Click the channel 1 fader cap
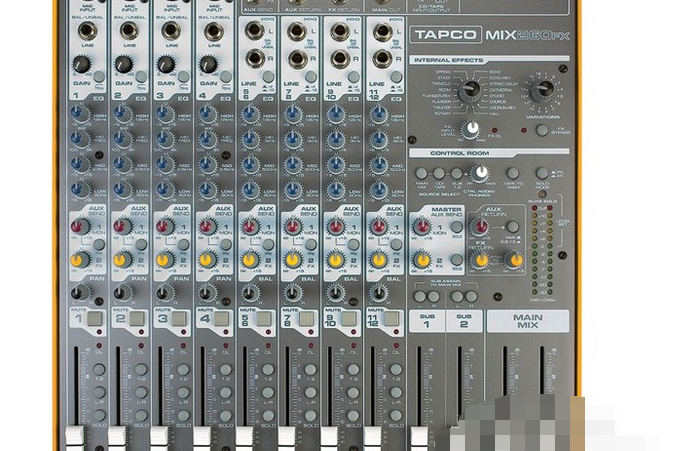Viewport: 677px width, 451px height. click(x=74, y=436)
